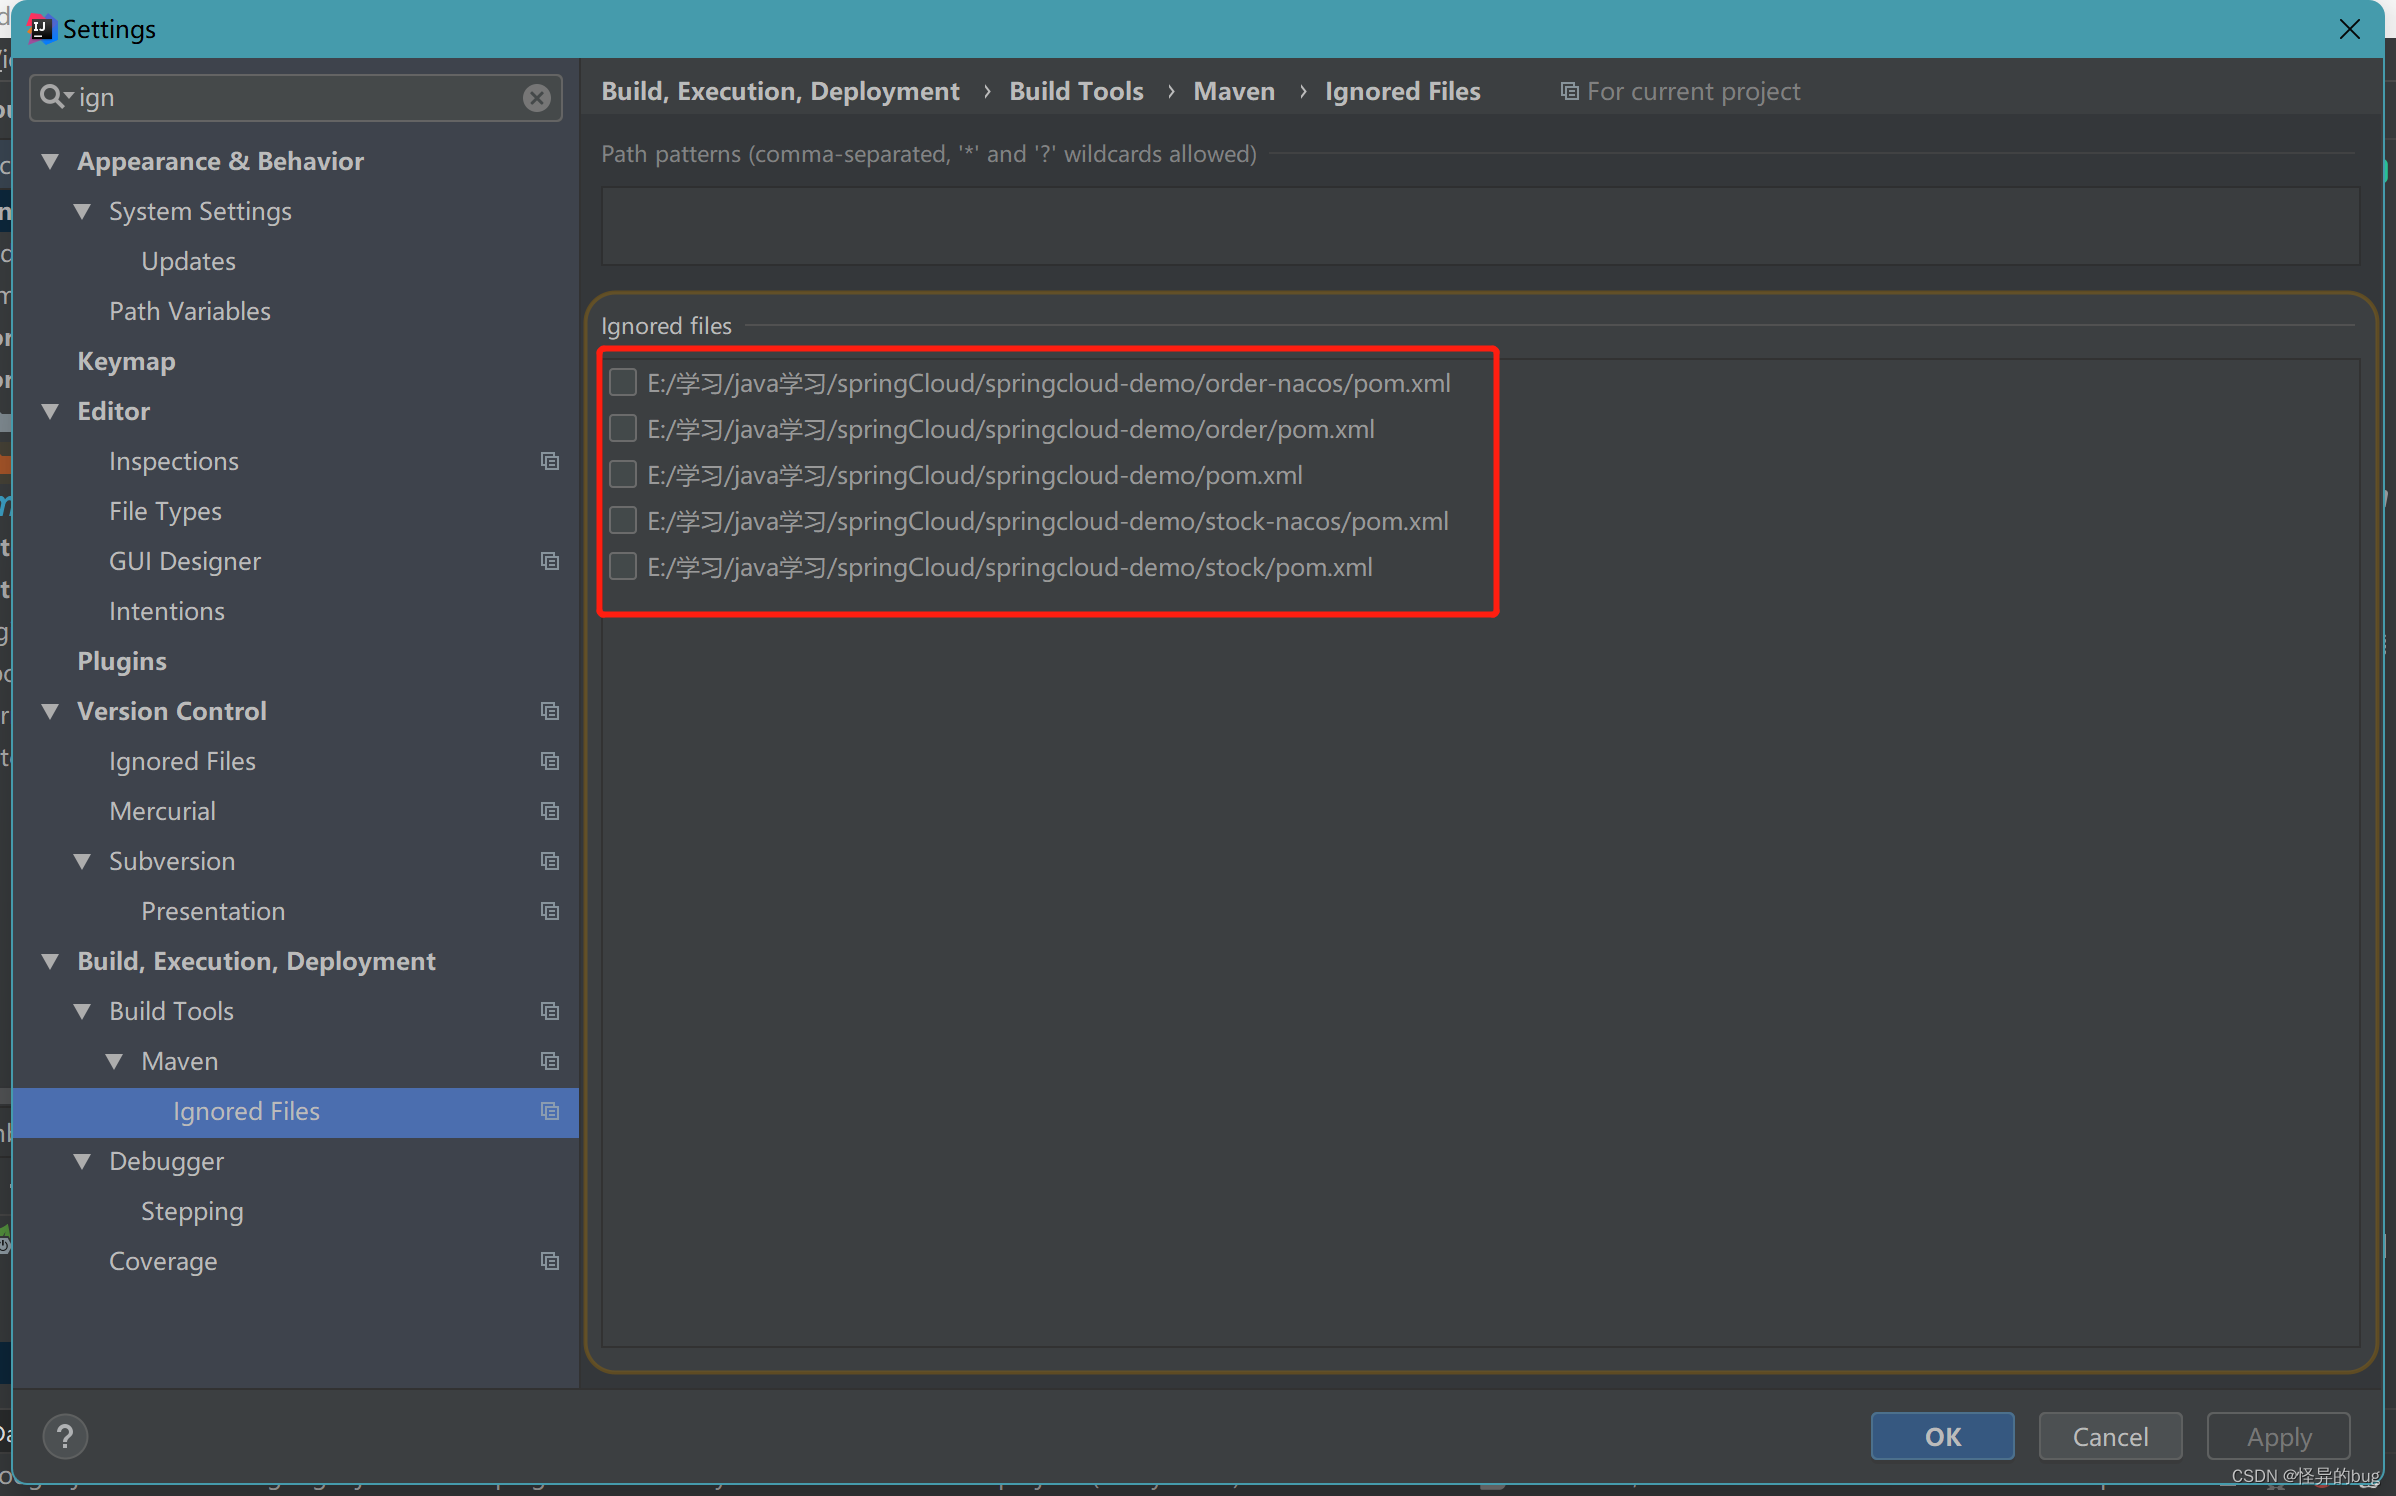
Task: Open the search history magnifier dropdown
Action: [x=56, y=97]
